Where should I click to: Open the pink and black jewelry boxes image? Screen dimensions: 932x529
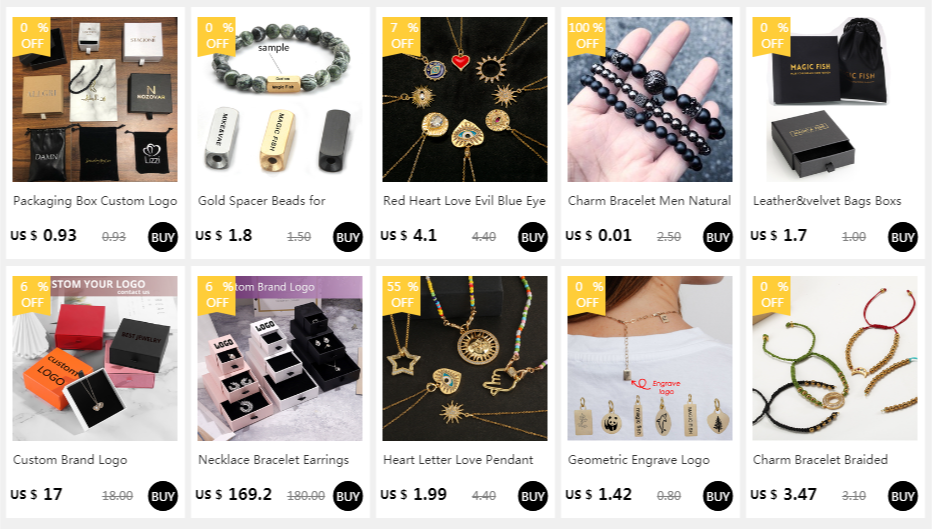(280, 358)
